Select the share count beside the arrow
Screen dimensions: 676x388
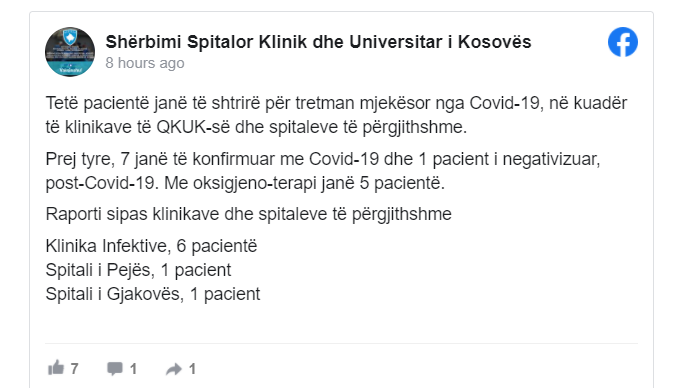[x=192, y=369]
